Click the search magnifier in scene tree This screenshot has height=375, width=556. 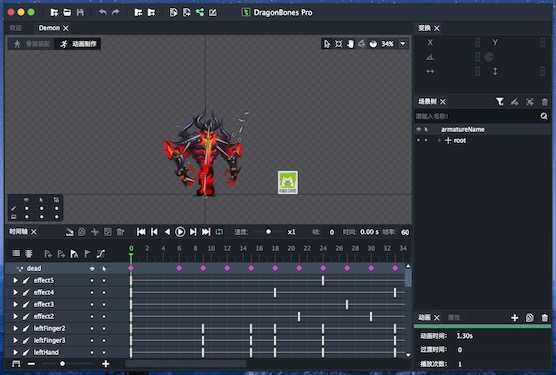point(544,116)
